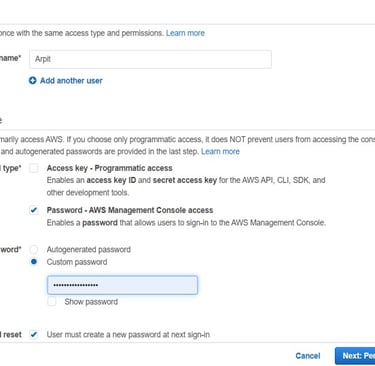
Task: Click the plus icon beside Add another user
Action: pyautogui.click(x=32, y=80)
